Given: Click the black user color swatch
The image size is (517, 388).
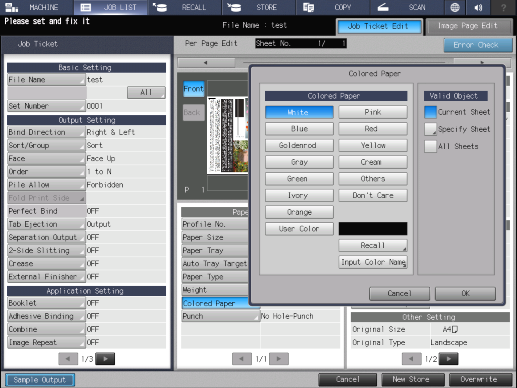Looking at the screenshot, I should click(x=373, y=229).
